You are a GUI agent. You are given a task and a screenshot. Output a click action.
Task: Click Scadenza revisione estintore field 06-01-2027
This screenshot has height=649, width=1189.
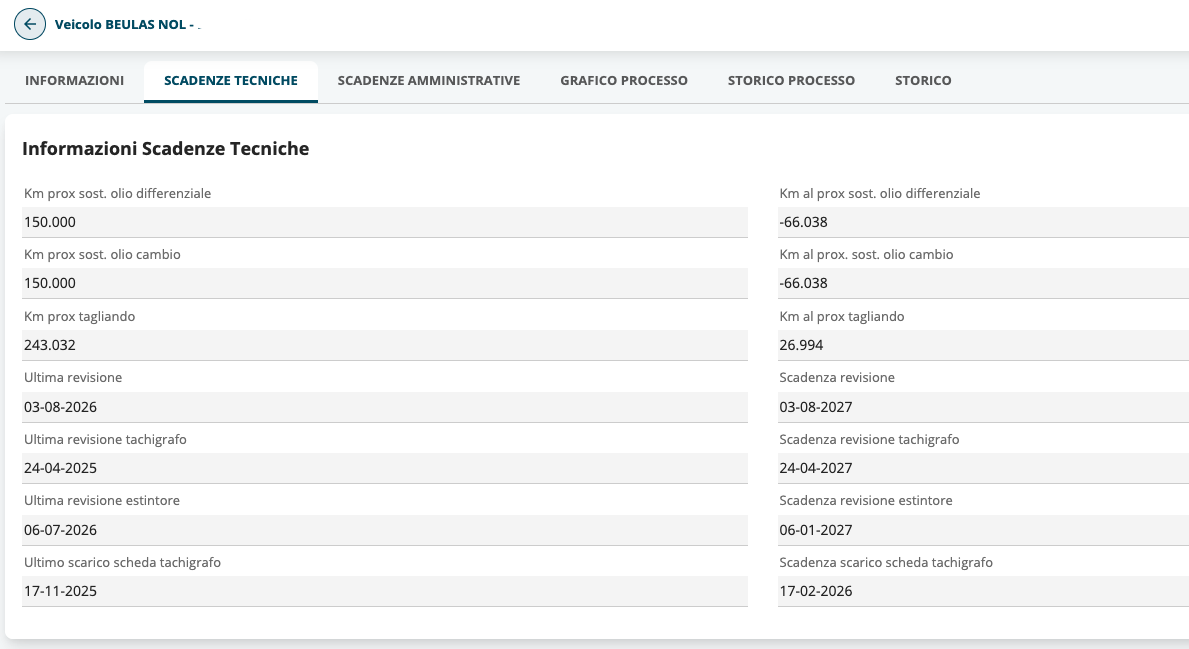[984, 530]
